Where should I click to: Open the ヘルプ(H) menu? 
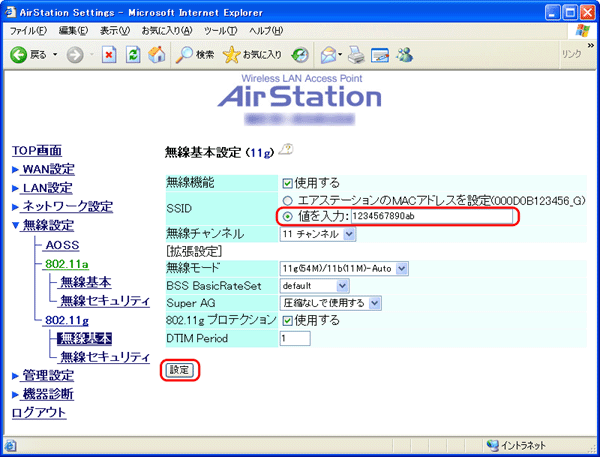click(x=266, y=31)
